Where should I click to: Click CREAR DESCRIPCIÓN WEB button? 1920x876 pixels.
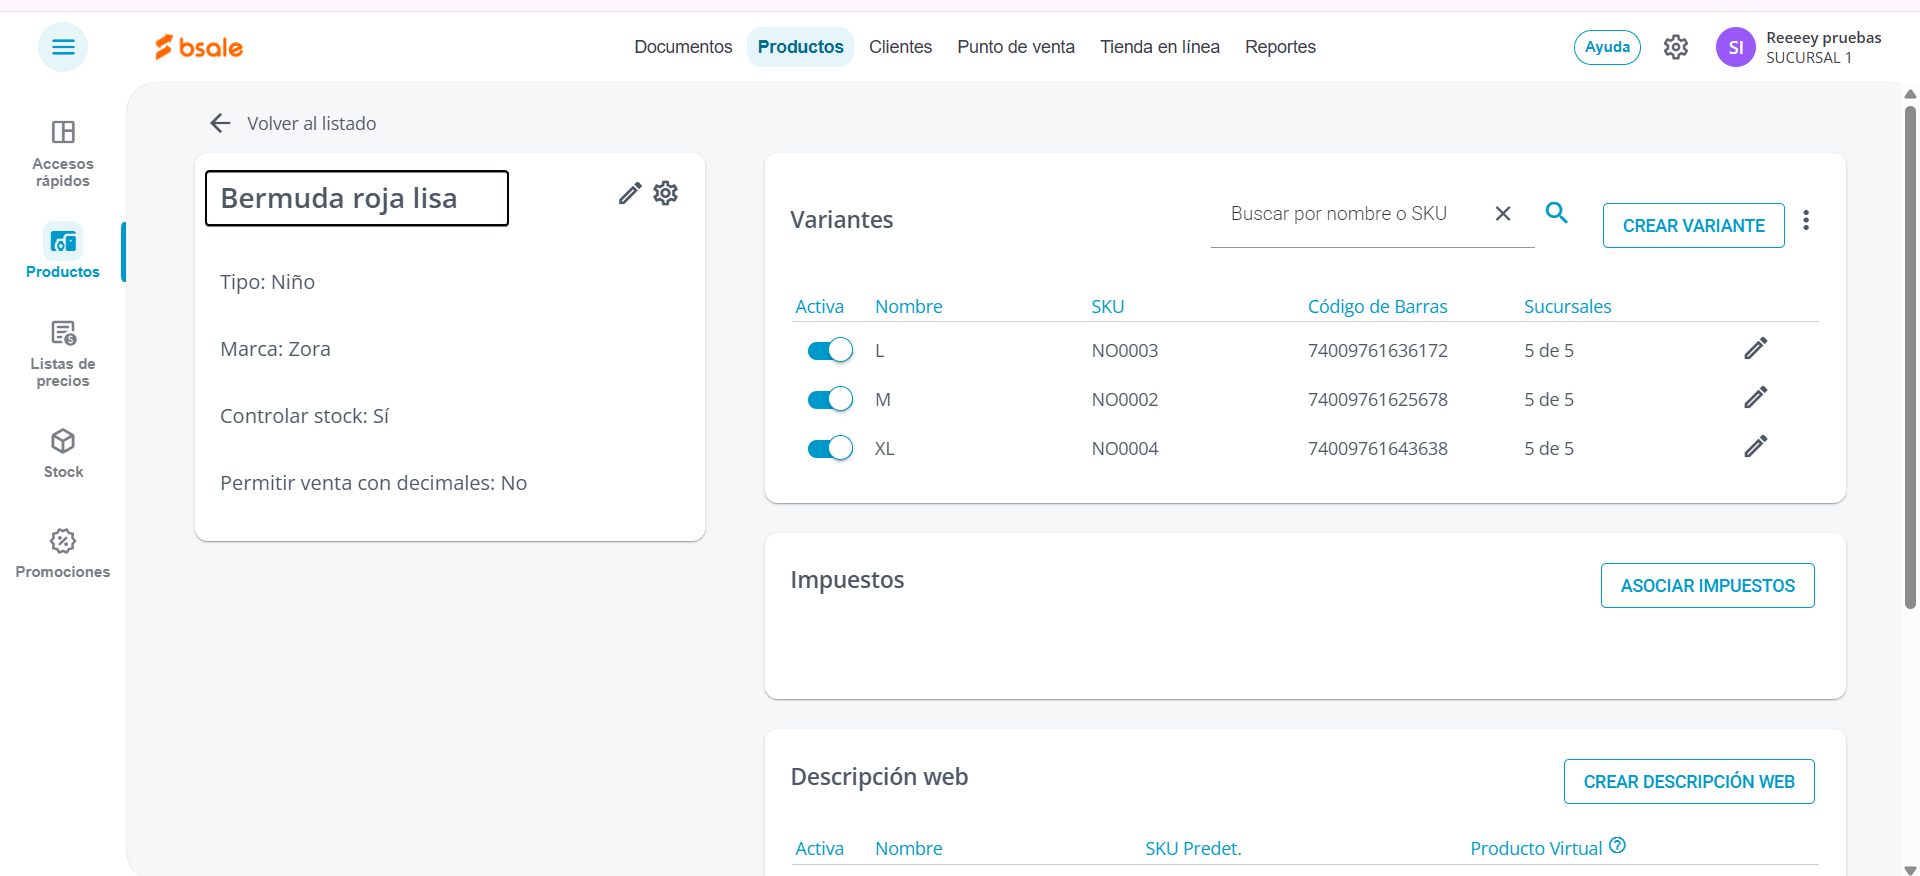click(x=1689, y=782)
